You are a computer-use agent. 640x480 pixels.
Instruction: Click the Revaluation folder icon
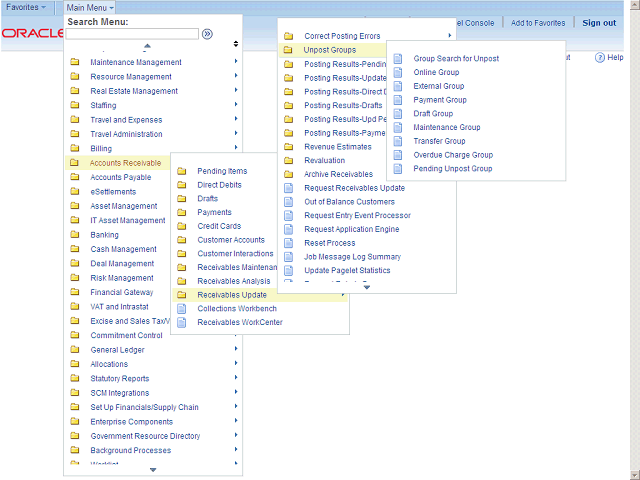[x=289, y=160]
